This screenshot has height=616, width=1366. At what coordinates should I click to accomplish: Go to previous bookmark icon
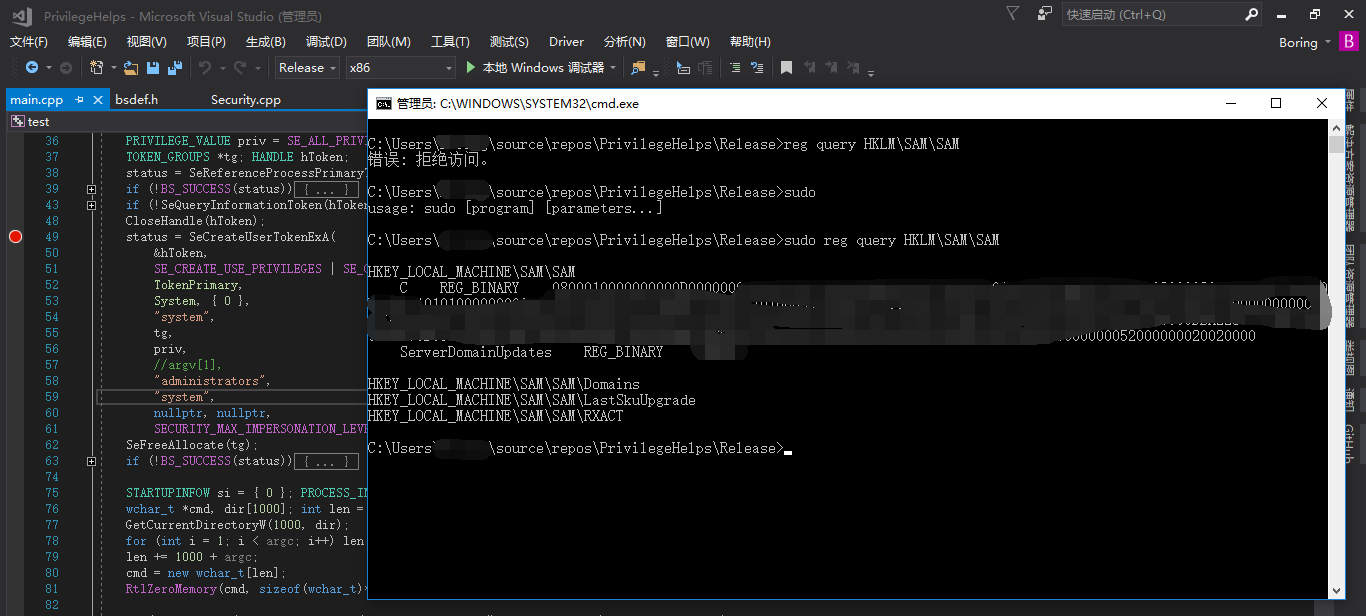click(x=809, y=68)
